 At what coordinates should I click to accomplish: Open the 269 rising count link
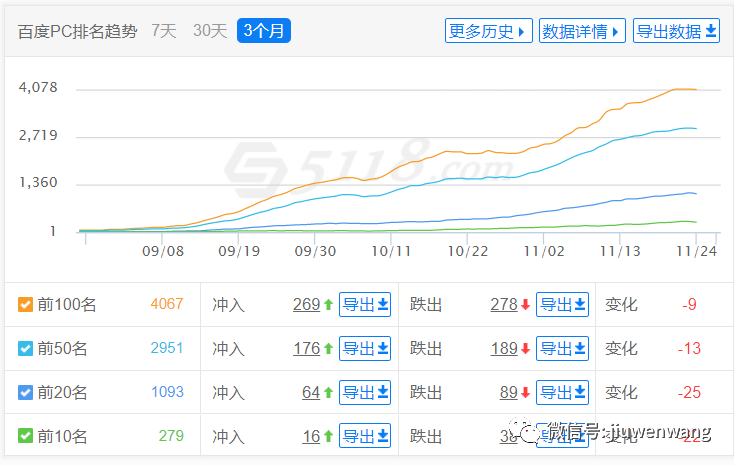pyautogui.click(x=306, y=305)
